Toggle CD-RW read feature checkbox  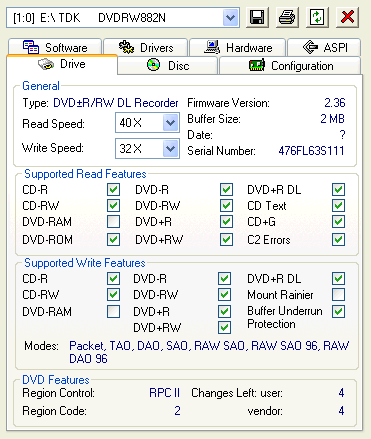113,205
